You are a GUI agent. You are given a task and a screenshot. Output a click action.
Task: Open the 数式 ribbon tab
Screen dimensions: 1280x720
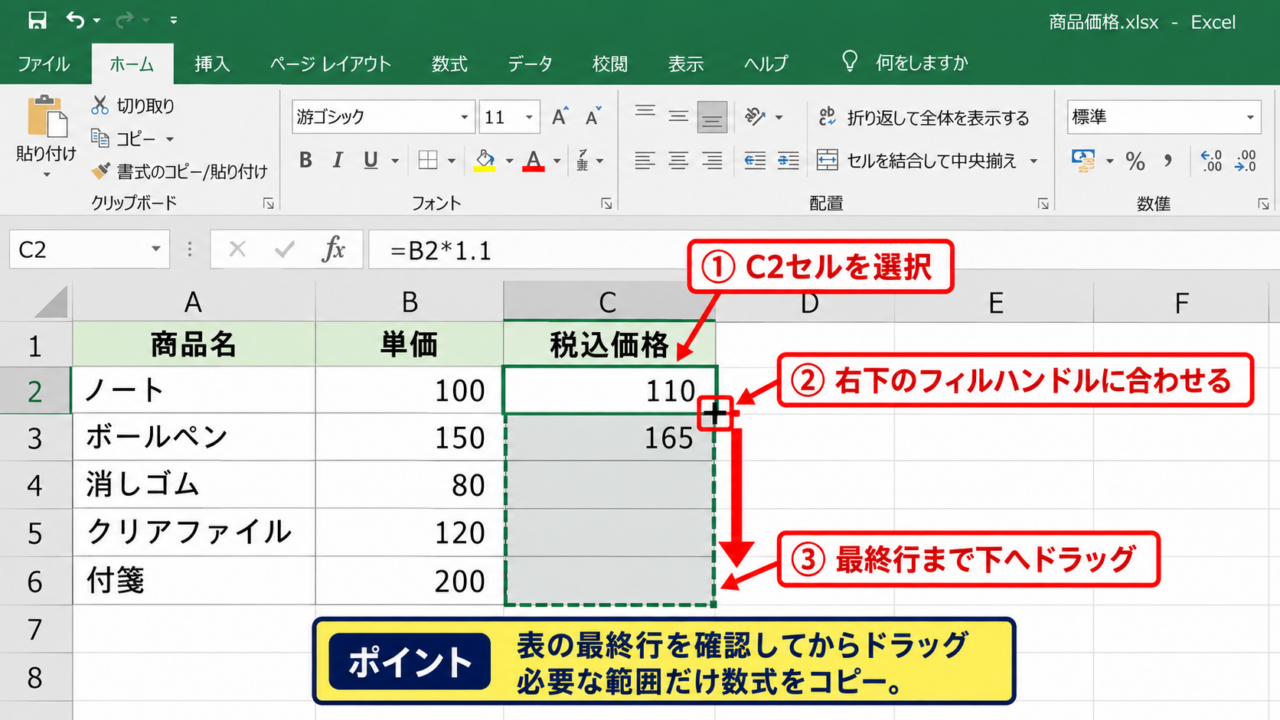(450, 64)
